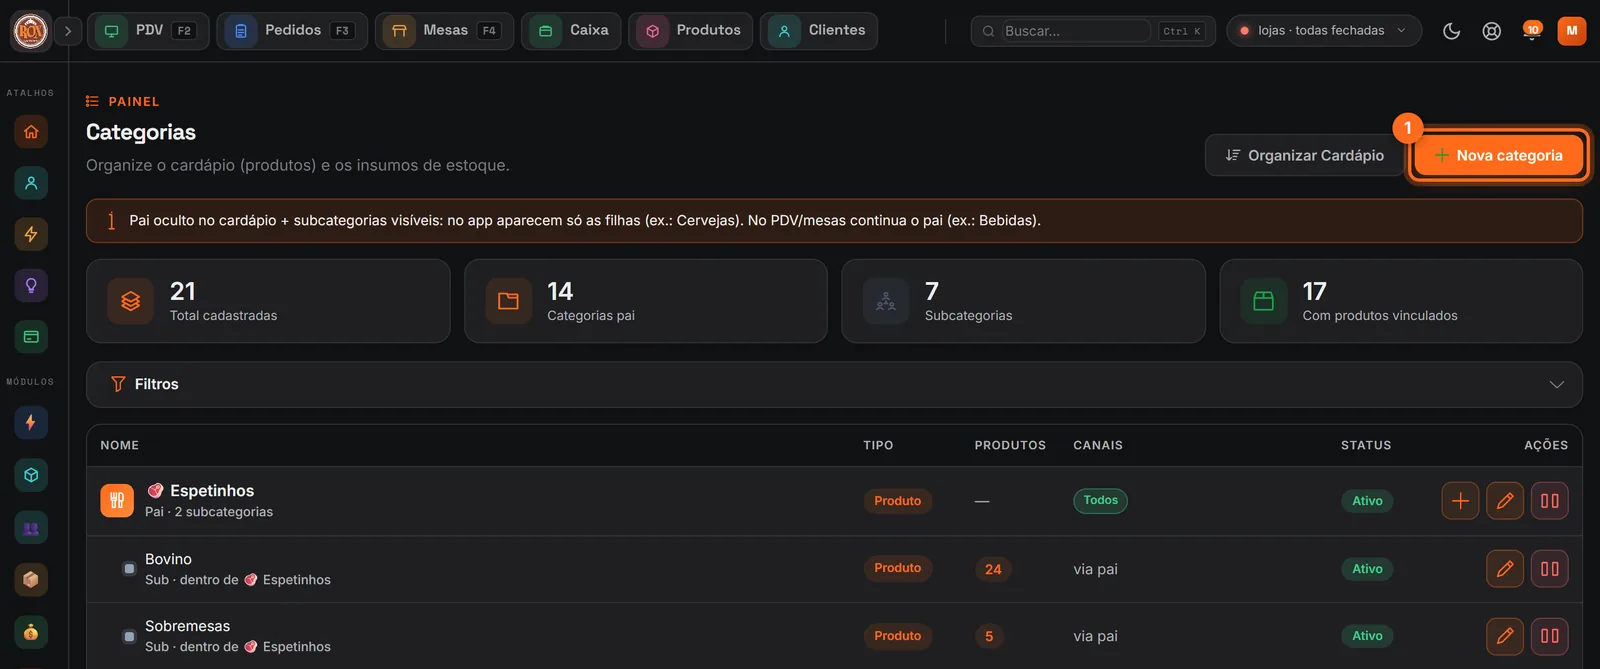Click Organizar Cardápio button
The image size is (1600, 669).
pyautogui.click(x=1304, y=155)
